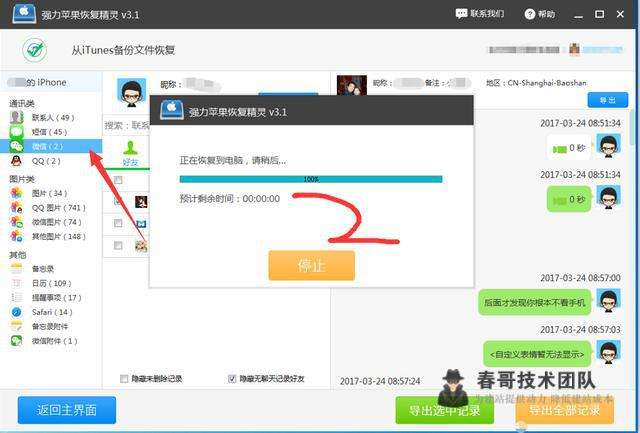Image resolution: width=640 pixels, height=433 pixels.
Task: Click 导出选中记录 export selected button
Action: pos(444,410)
